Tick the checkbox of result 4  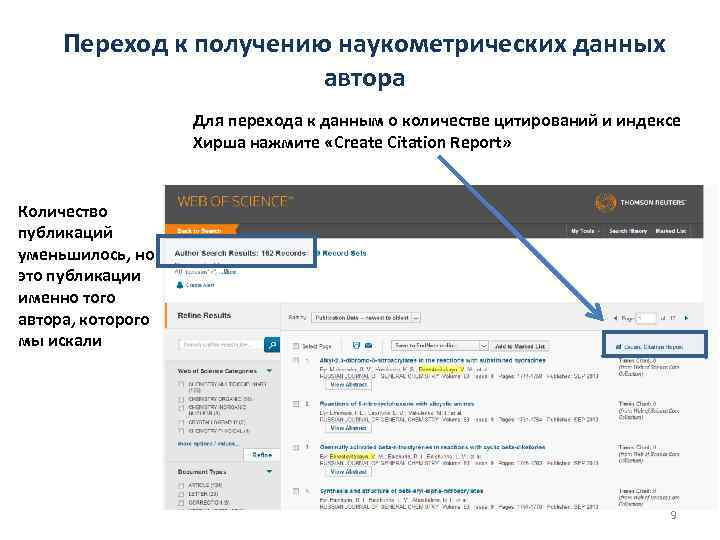click(296, 491)
